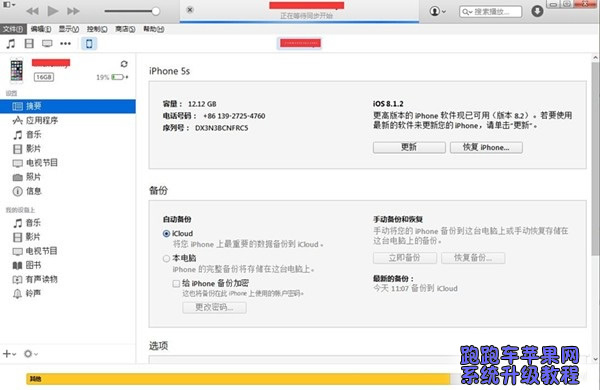
Task: Click the 更新 button
Action: coord(409,147)
